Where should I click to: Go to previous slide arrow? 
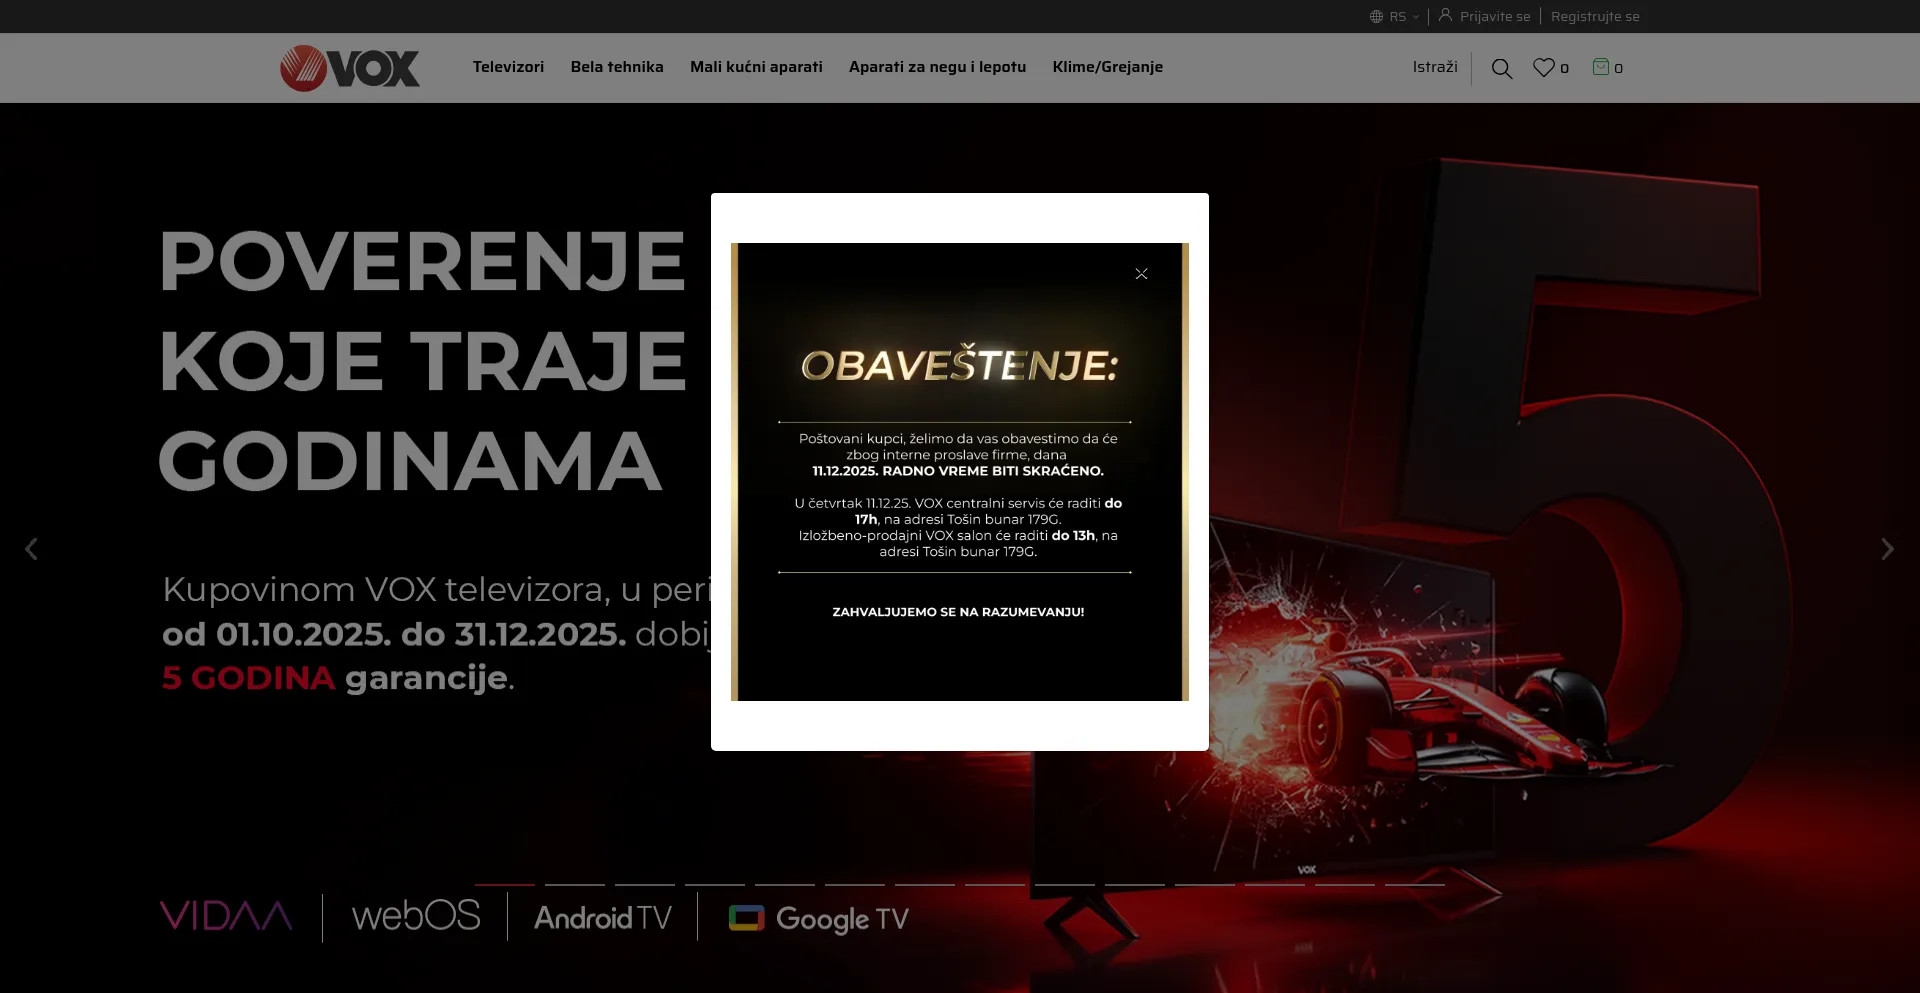32,549
